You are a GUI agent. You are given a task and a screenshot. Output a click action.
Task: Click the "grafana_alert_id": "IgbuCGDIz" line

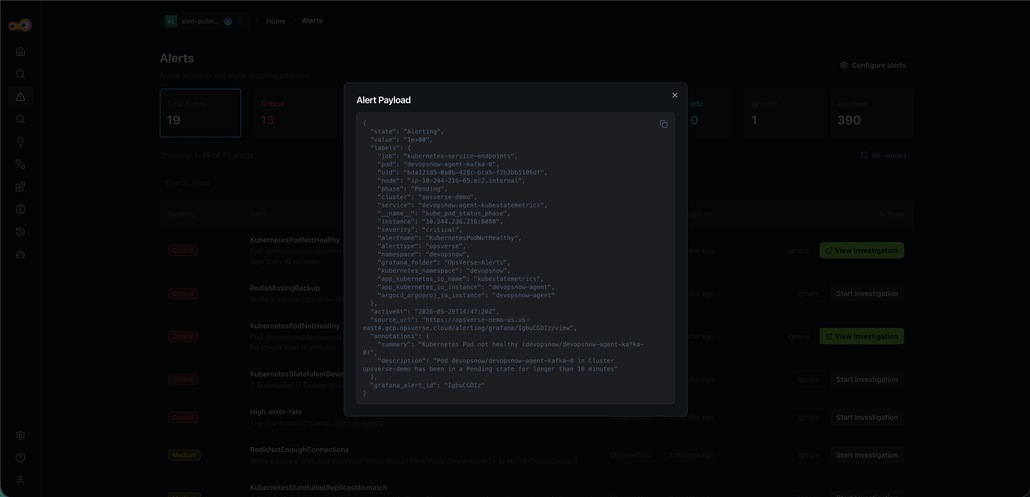point(427,385)
